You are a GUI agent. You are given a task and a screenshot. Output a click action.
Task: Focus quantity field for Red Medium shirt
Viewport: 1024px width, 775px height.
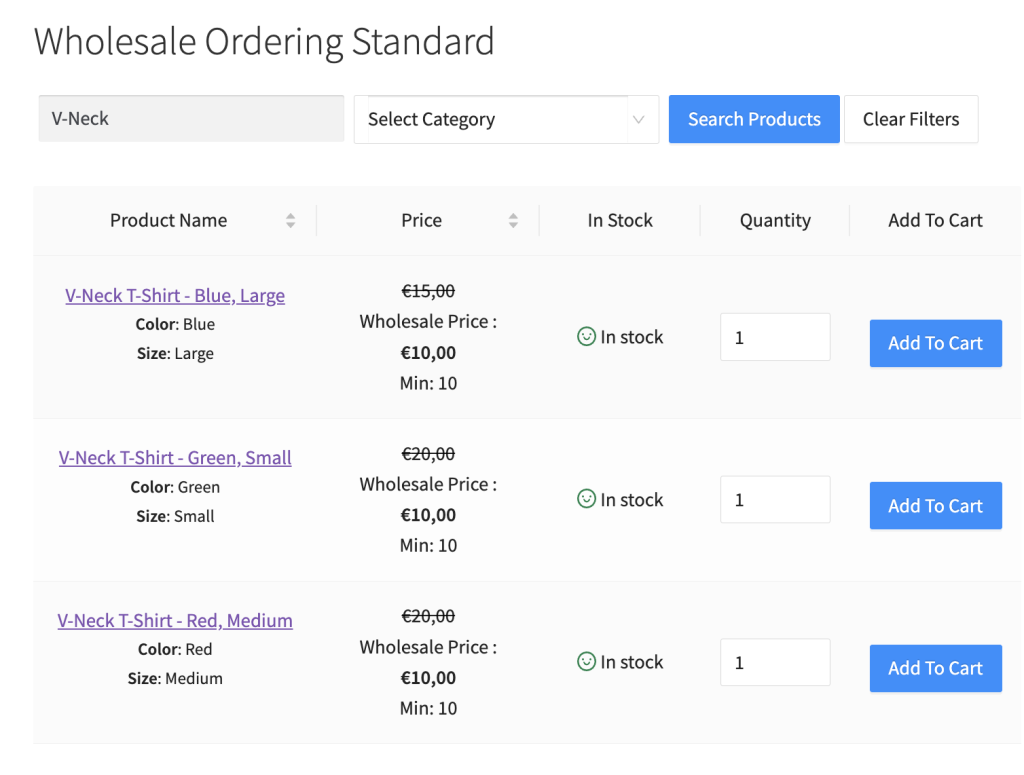[x=775, y=662]
